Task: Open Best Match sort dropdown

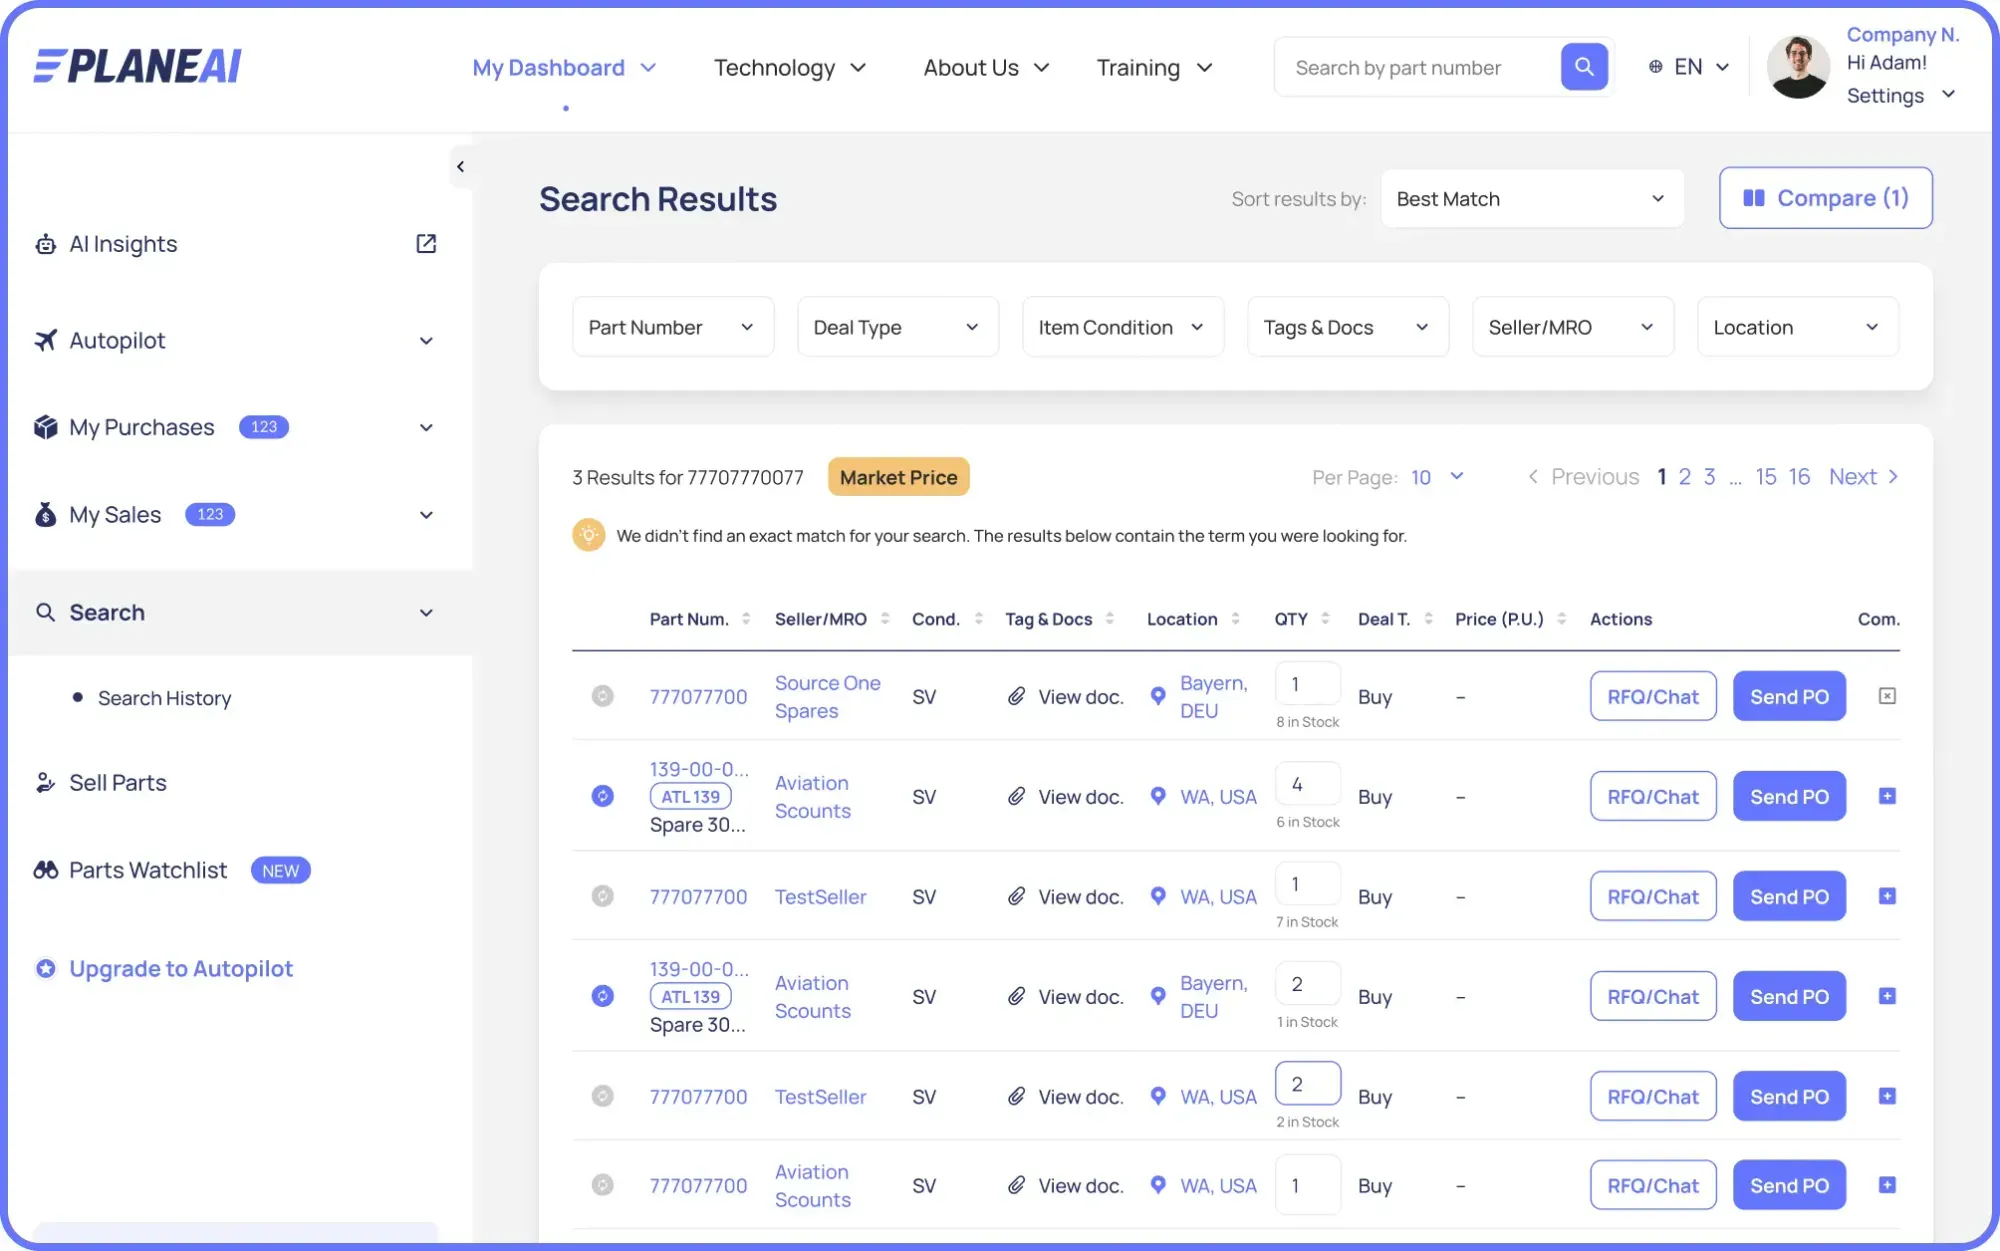Action: [x=1531, y=199]
